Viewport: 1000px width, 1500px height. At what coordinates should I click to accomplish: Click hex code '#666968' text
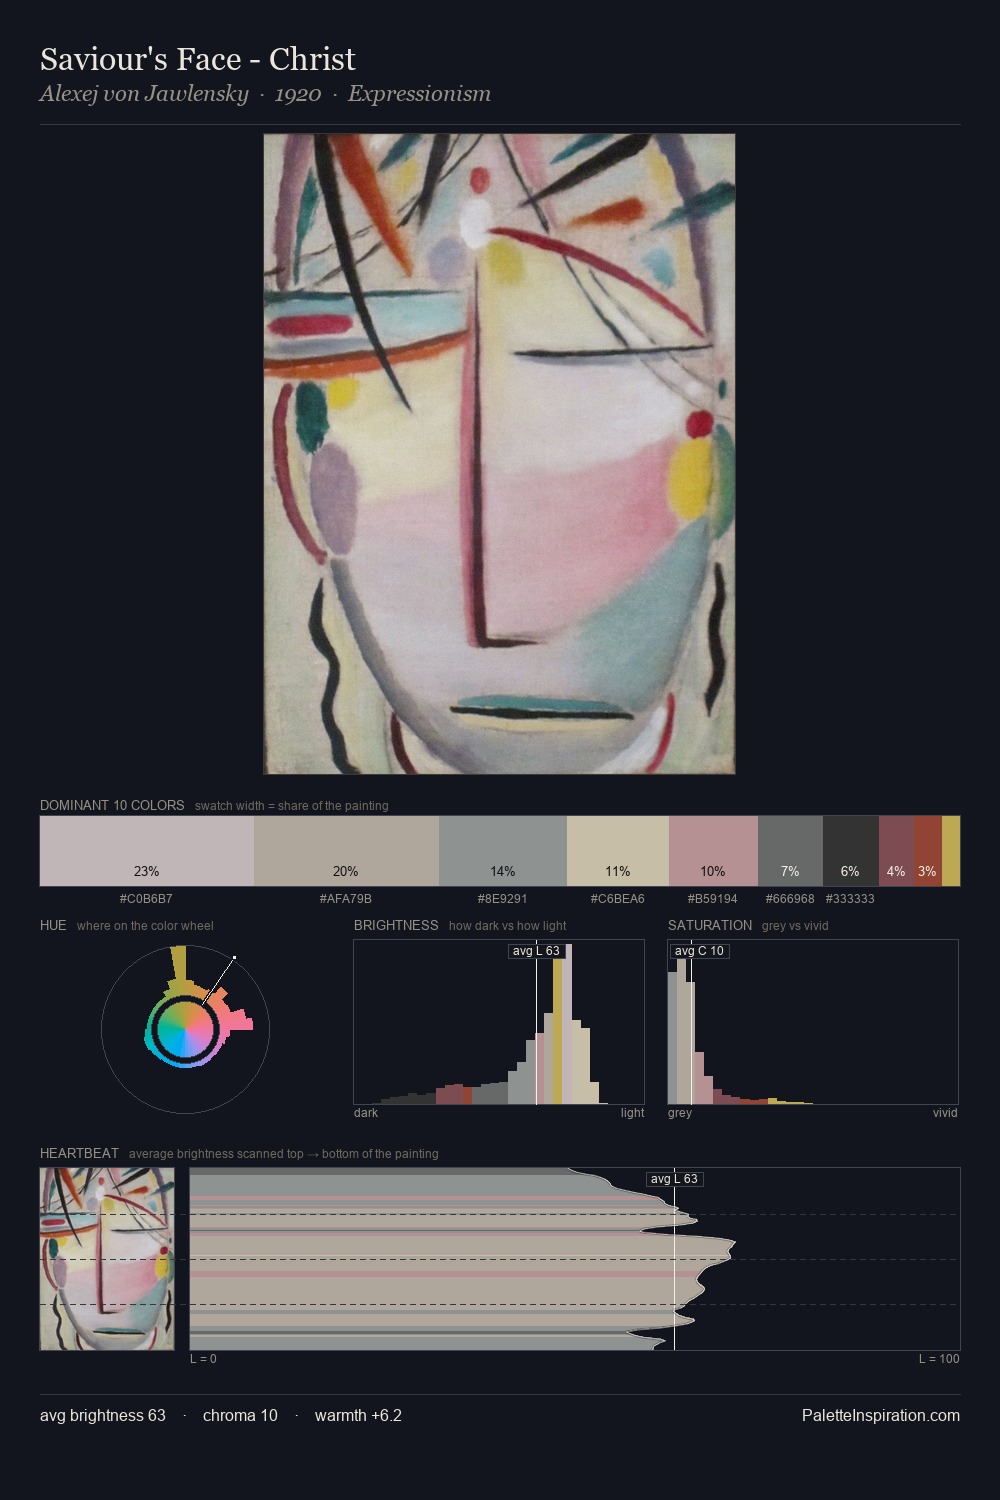tap(790, 898)
